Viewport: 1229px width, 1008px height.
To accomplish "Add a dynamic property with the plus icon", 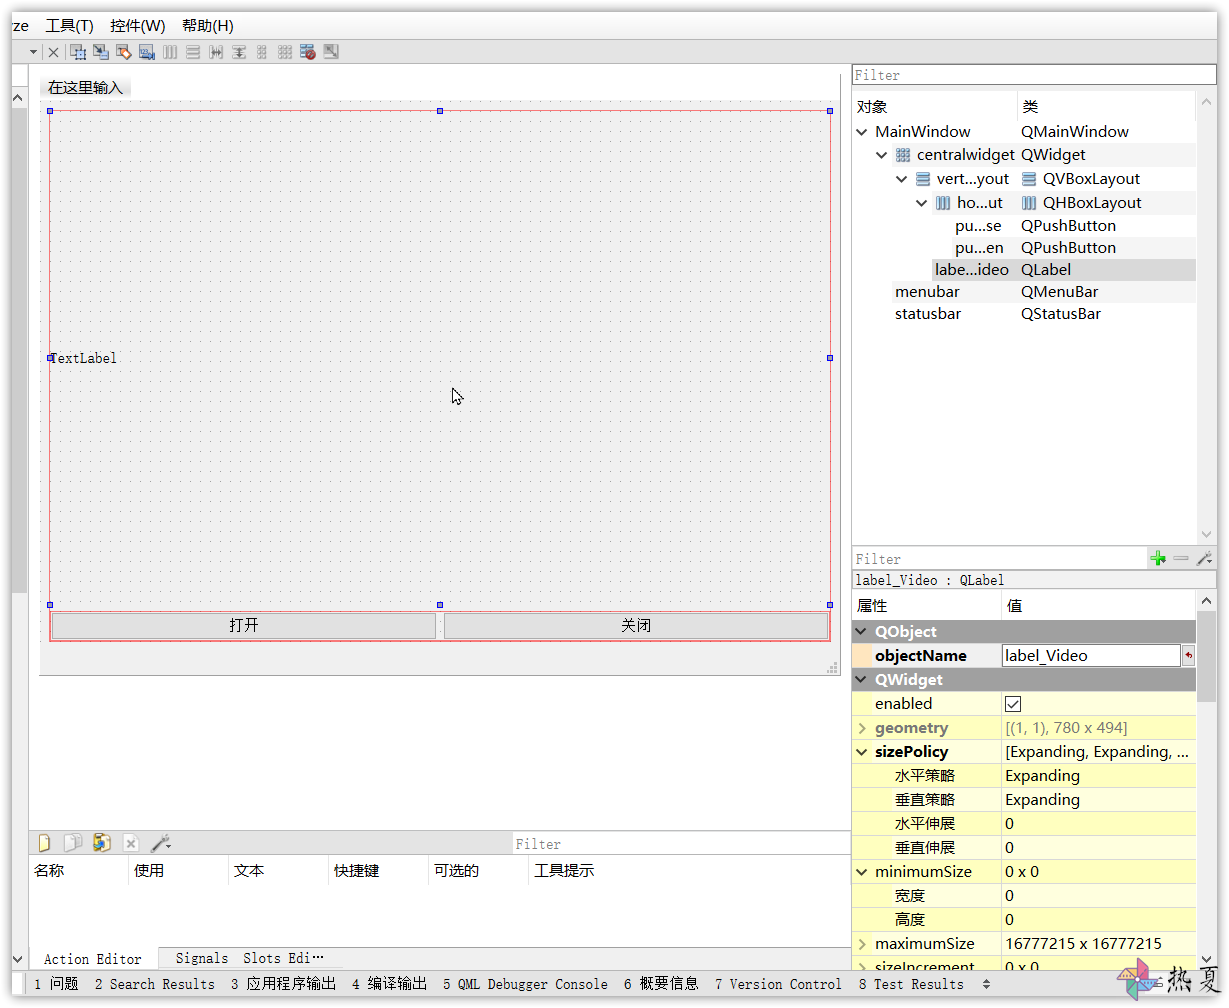I will (1158, 558).
